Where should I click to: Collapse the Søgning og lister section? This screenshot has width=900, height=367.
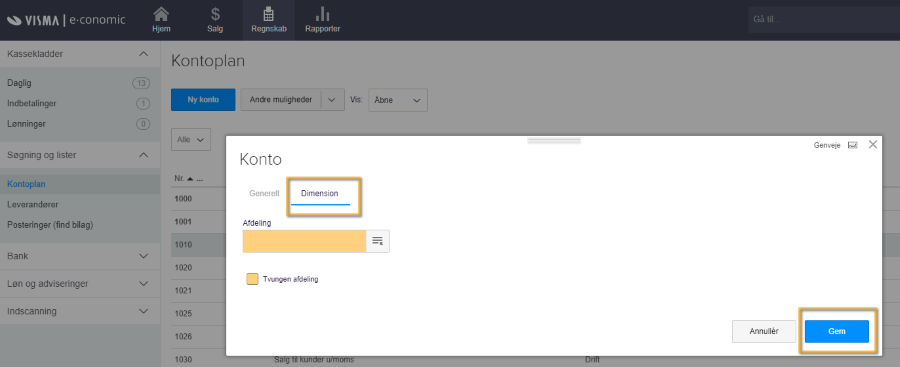click(x=143, y=155)
